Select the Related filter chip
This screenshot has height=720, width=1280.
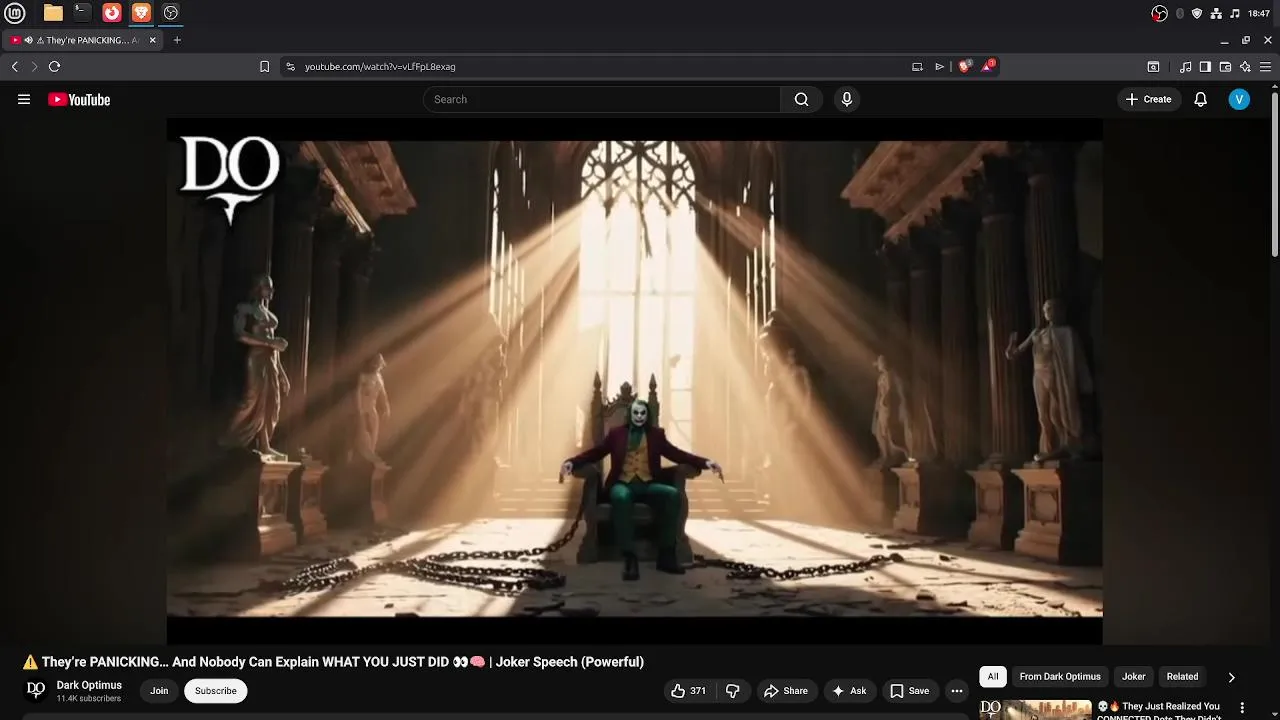tap(1182, 677)
